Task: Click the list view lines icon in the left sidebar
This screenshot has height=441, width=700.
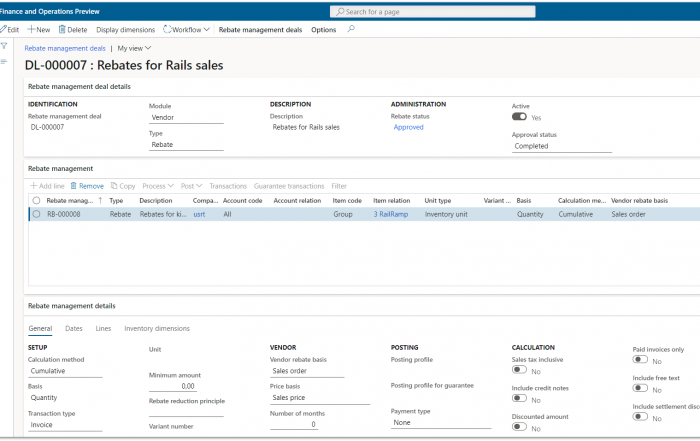Action: click(4, 62)
